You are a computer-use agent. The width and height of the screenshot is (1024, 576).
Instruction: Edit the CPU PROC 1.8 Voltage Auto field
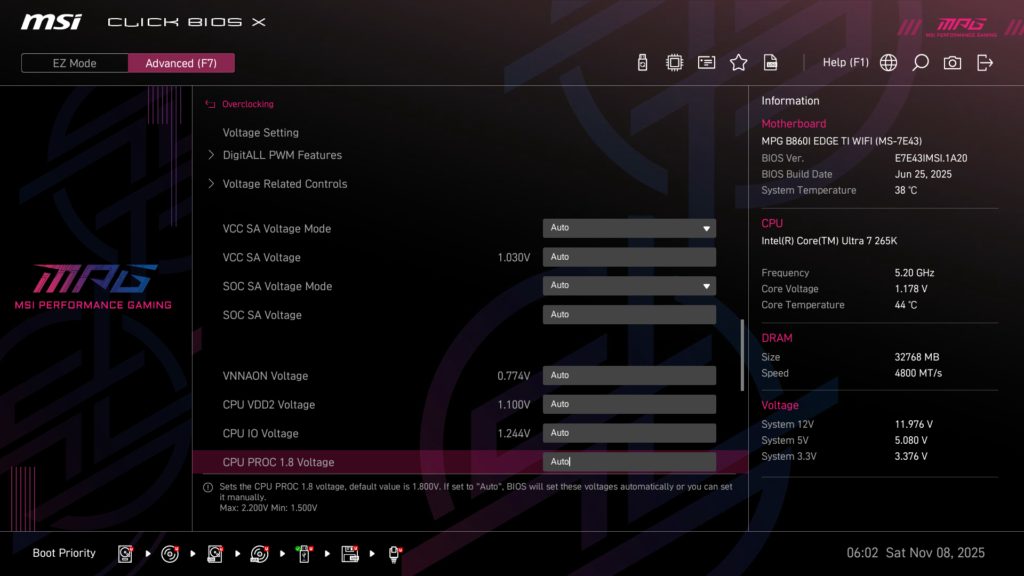click(x=629, y=461)
